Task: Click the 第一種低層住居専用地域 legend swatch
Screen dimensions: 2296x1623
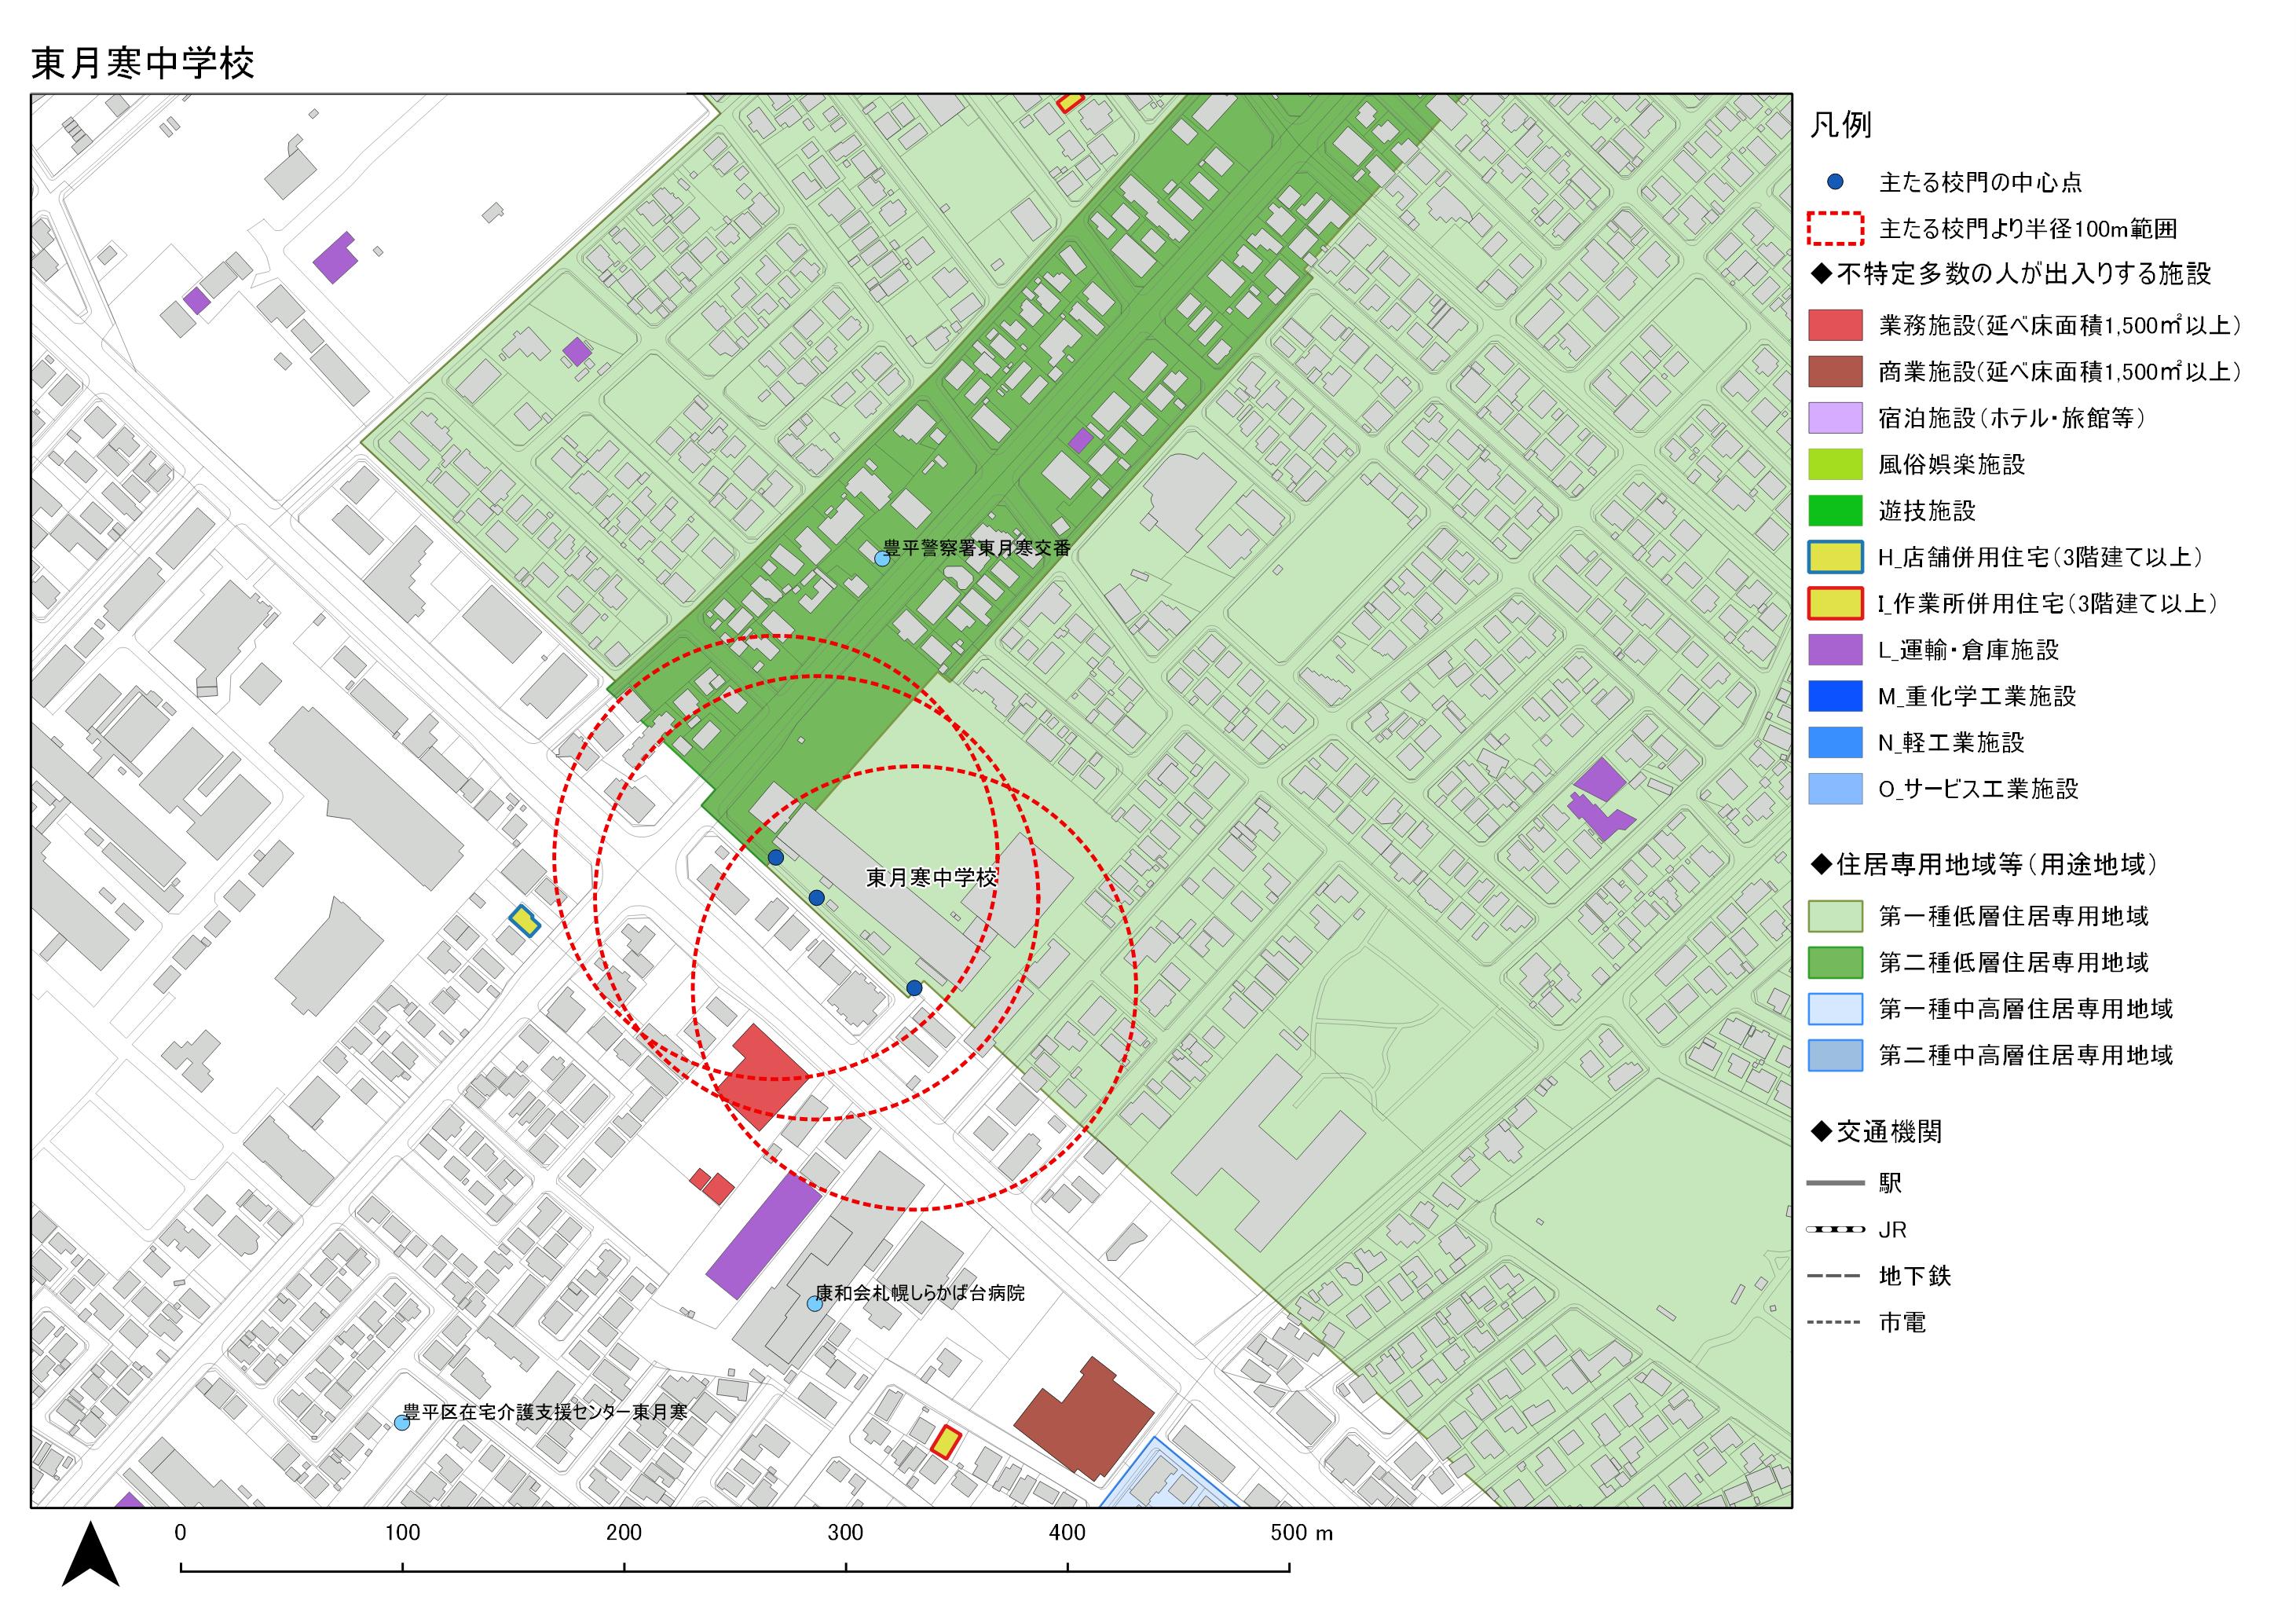Action: 1835,916
